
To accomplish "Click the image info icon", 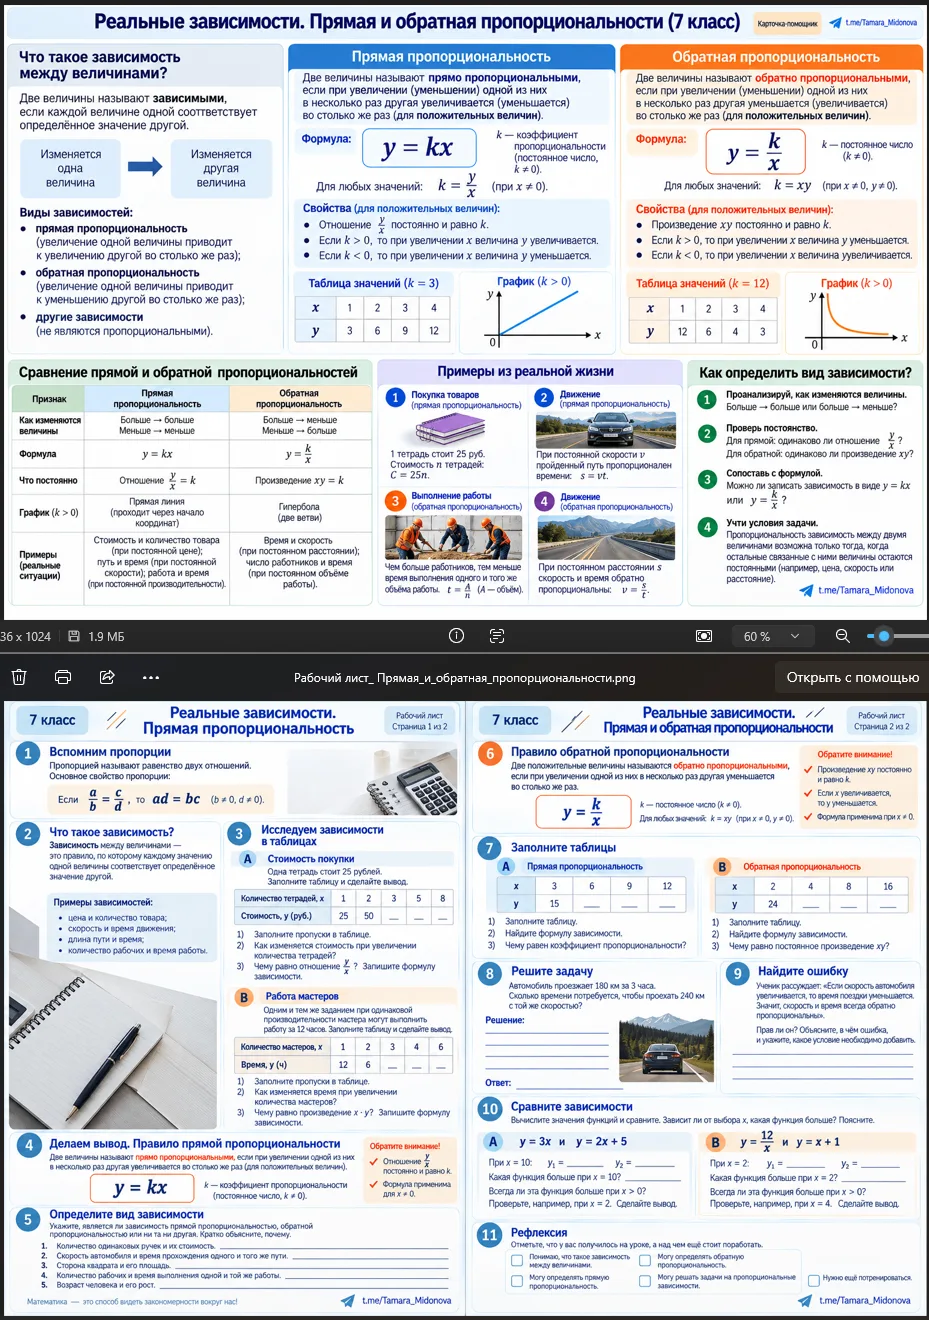I will coord(457,636).
